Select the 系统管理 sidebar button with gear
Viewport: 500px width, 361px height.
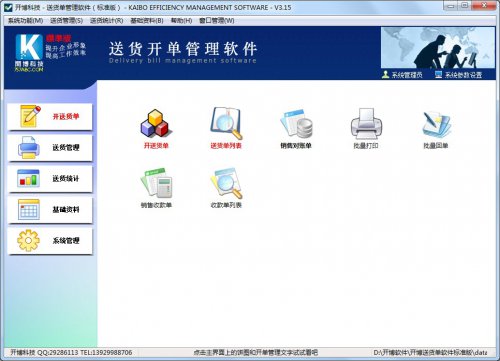click(50, 241)
